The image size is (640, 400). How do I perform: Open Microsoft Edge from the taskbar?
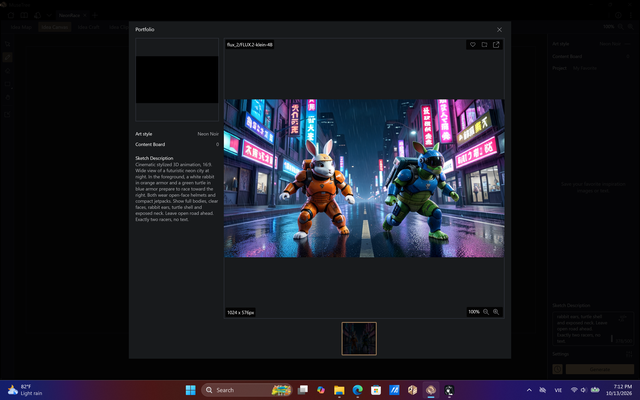[358, 390]
